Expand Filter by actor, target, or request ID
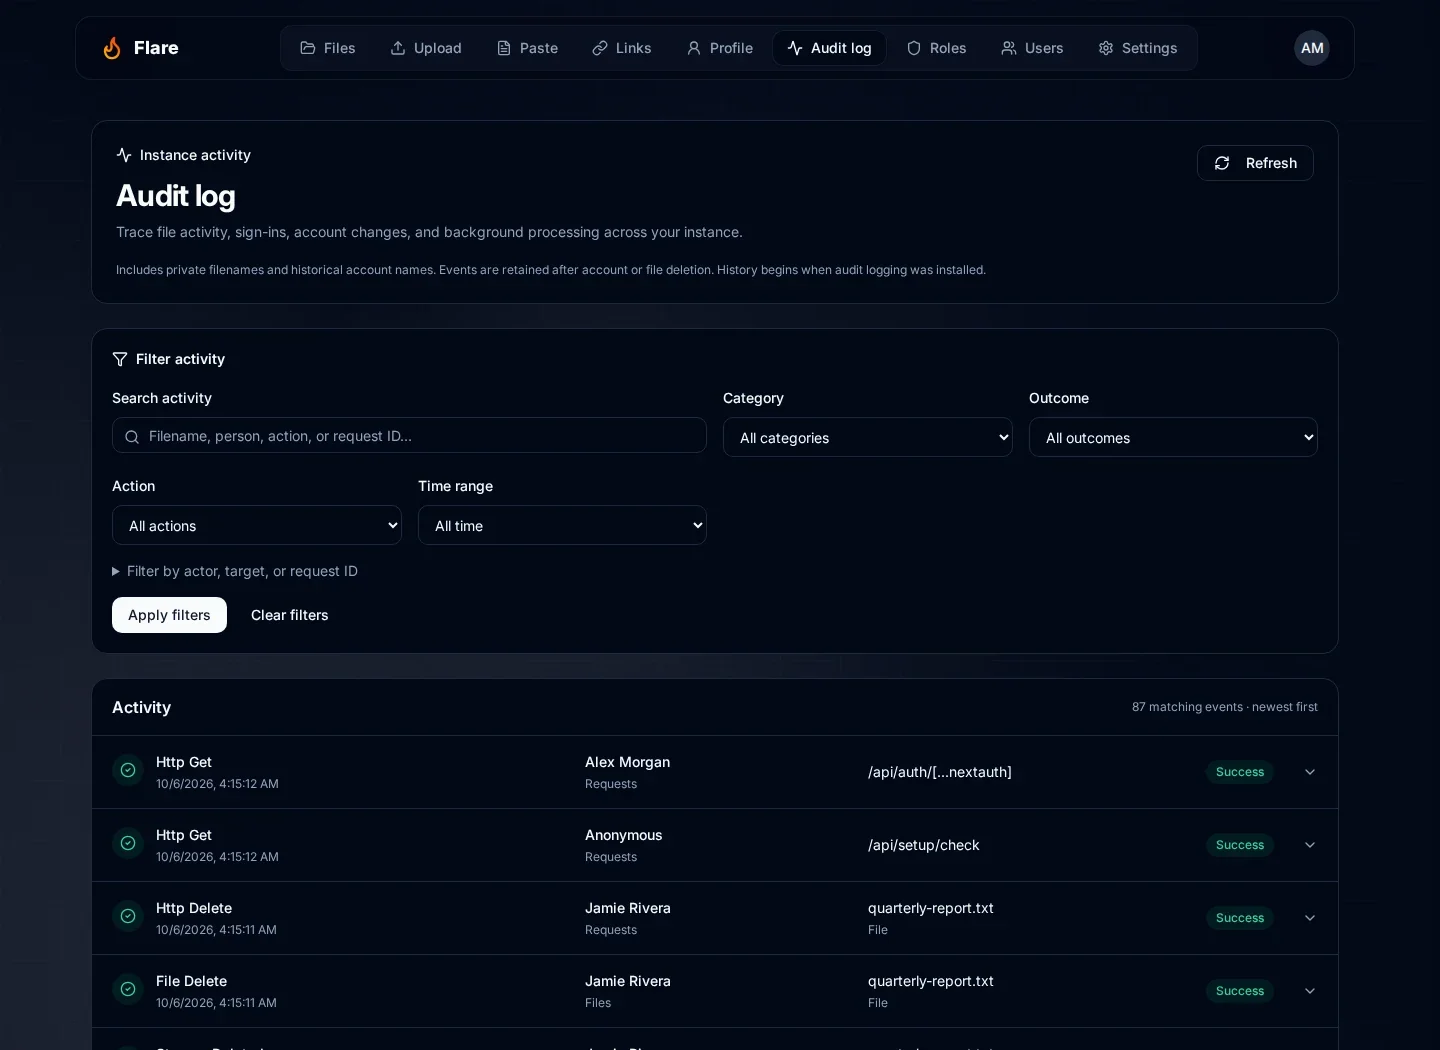This screenshot has height=1050, width=1440. pyautogui.click(x=235, y=571)
